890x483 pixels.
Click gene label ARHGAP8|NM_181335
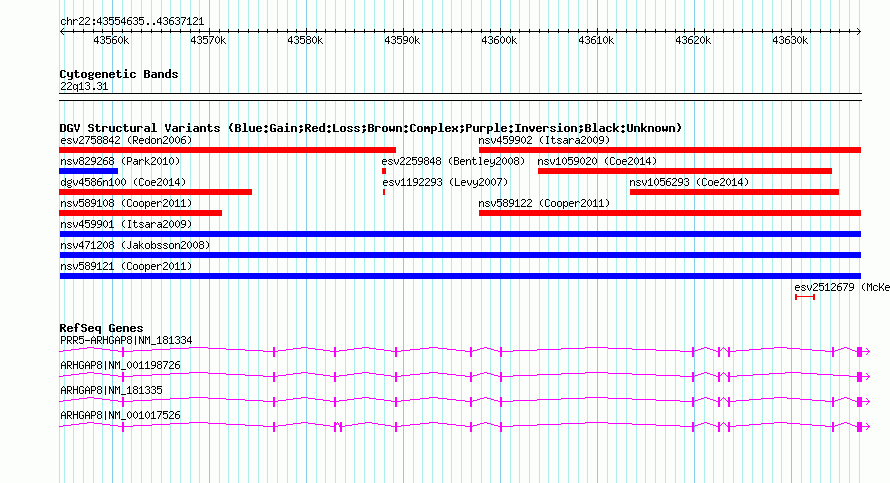(111, 390)
